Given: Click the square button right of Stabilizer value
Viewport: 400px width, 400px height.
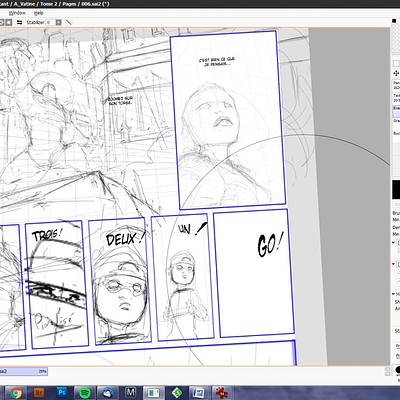Looking at the screenshot, I should pos(58,22).
